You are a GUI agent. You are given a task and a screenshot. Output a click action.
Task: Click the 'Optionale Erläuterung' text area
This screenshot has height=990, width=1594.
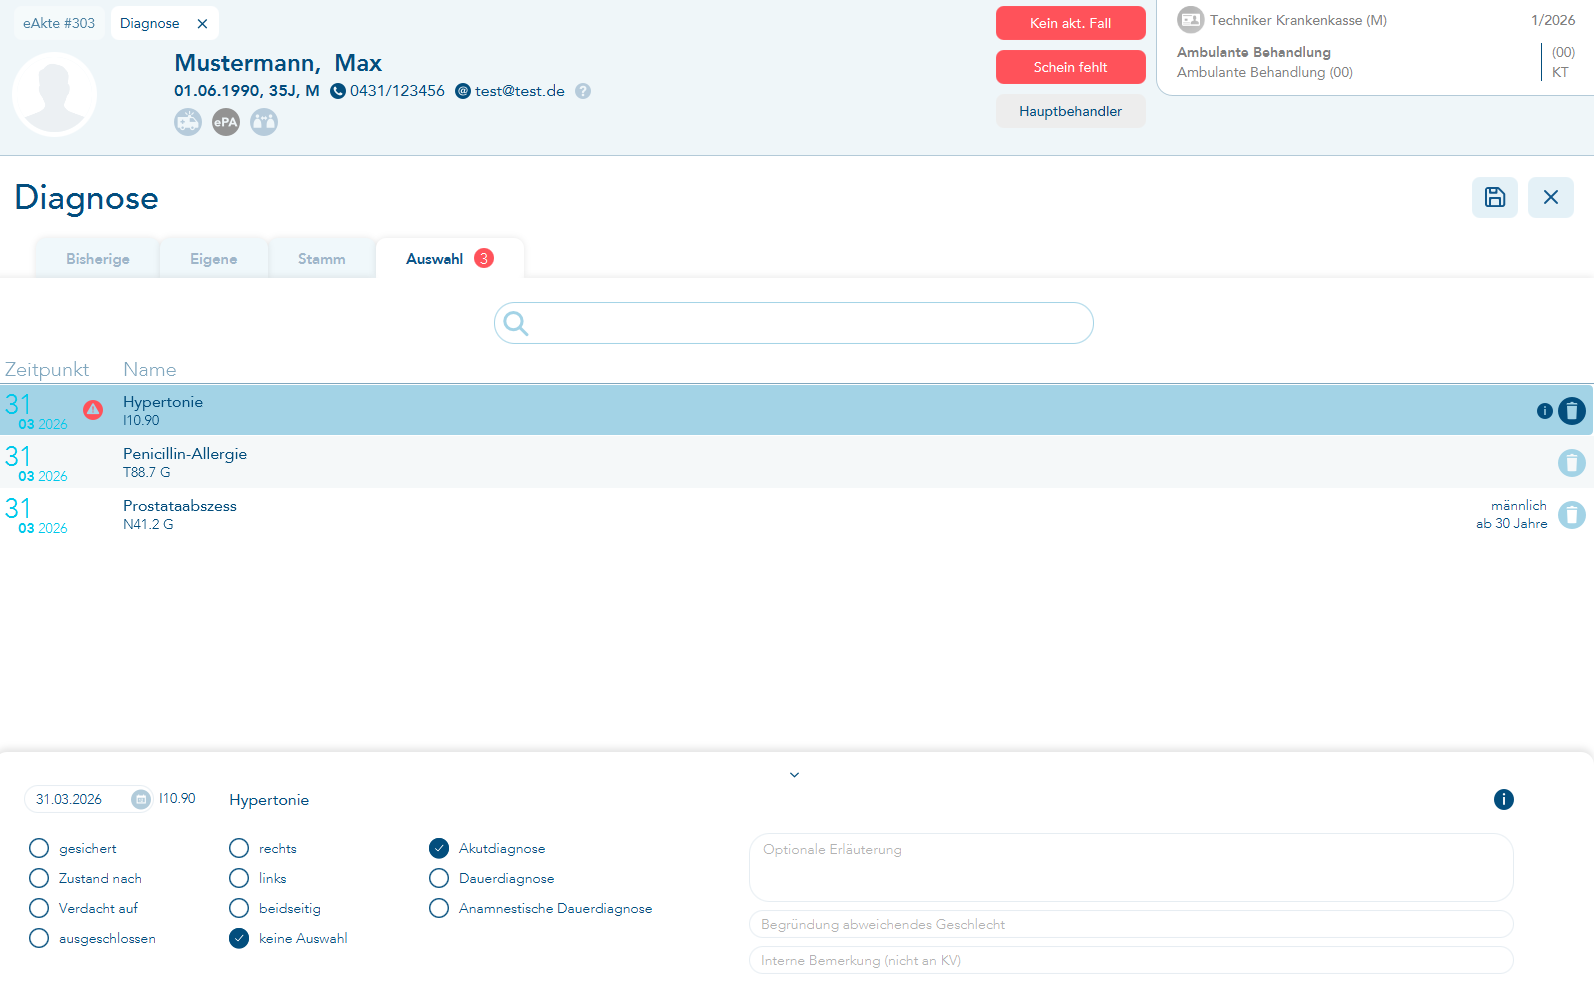point(1130,867)
